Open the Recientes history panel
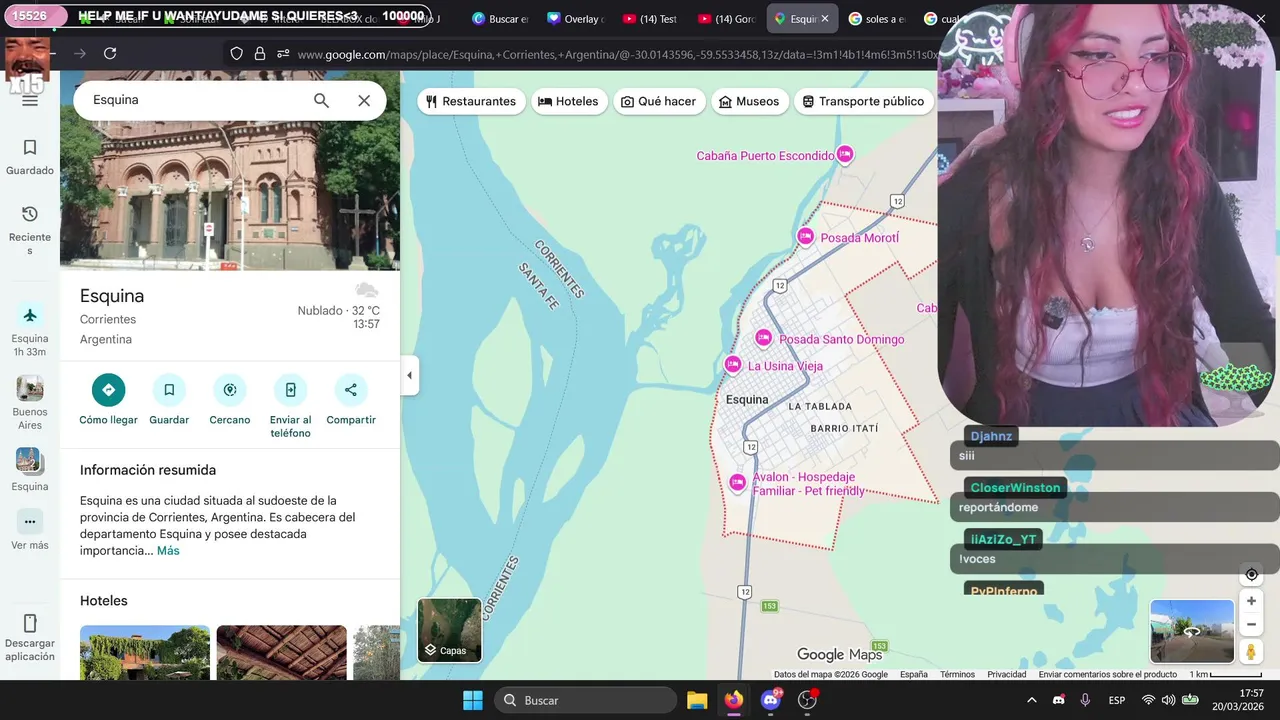The height and width of the screenshot is (720, 1280). point(30,230)
